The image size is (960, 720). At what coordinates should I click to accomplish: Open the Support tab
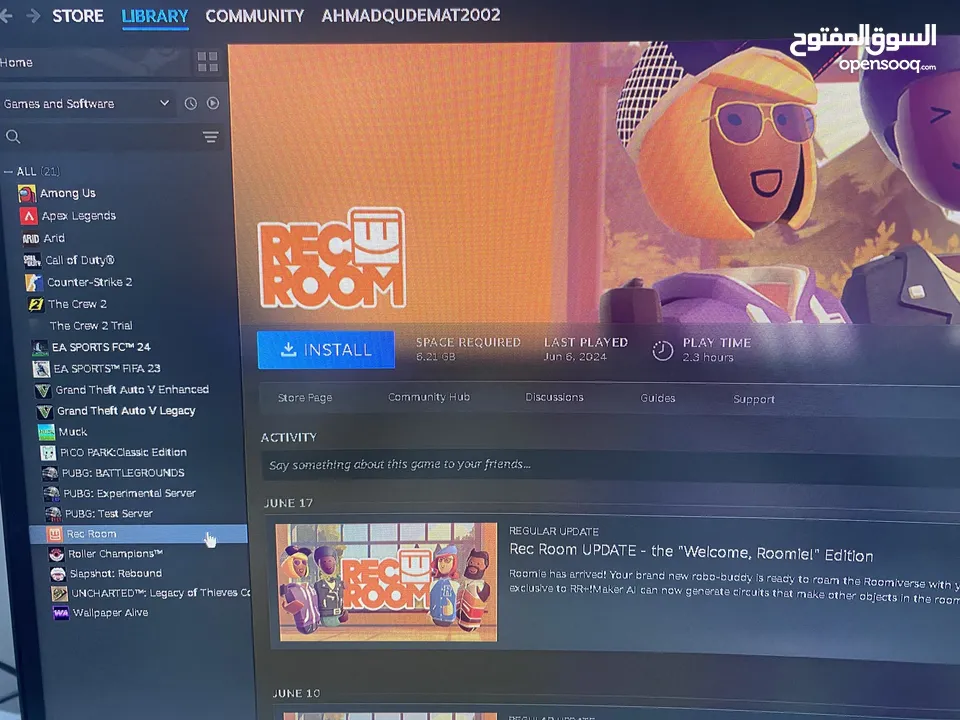point(754,399)
